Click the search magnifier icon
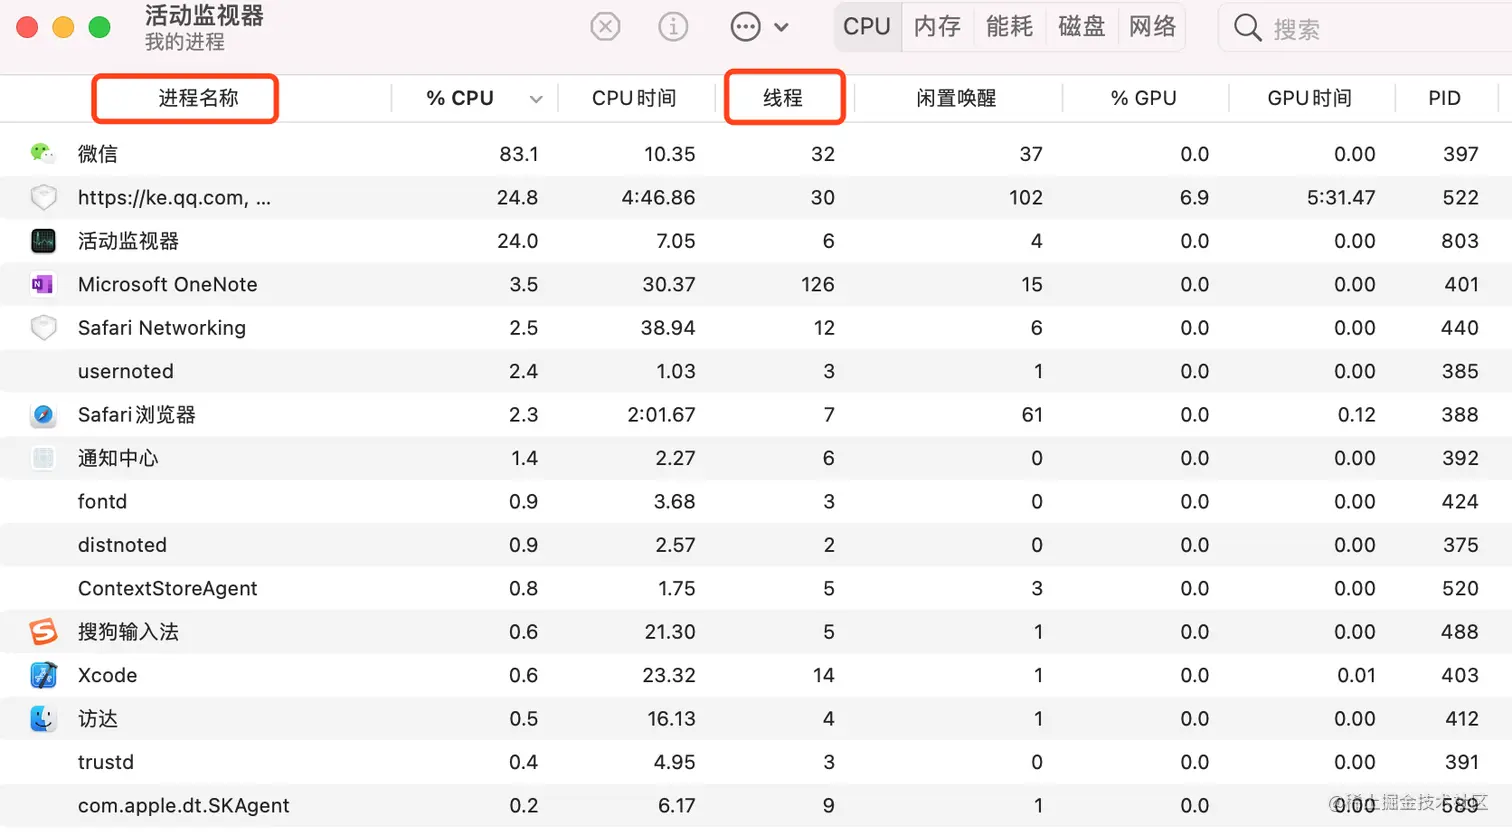The height and width of the screenshot is (836, 1512). [1247, 28]
